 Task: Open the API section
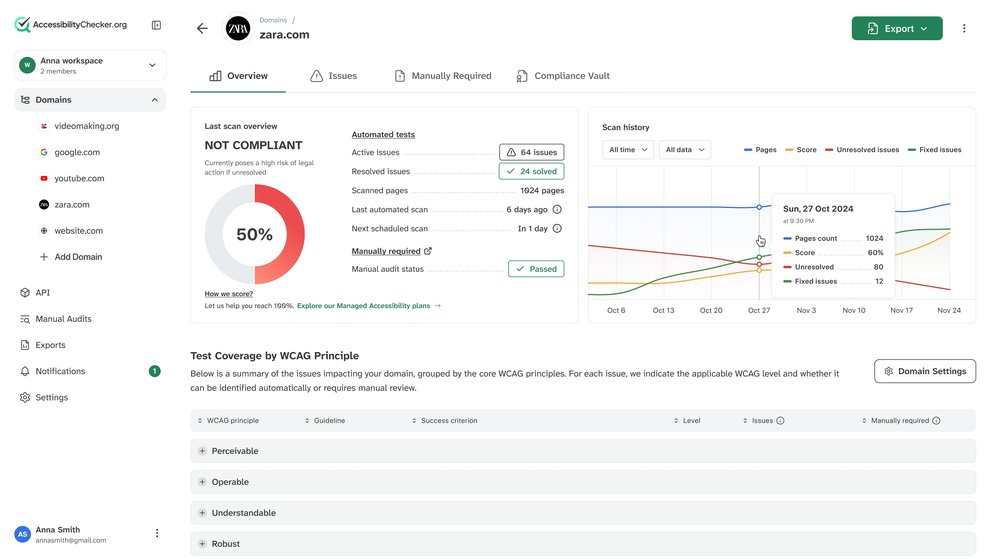click(x=42, y=292)
